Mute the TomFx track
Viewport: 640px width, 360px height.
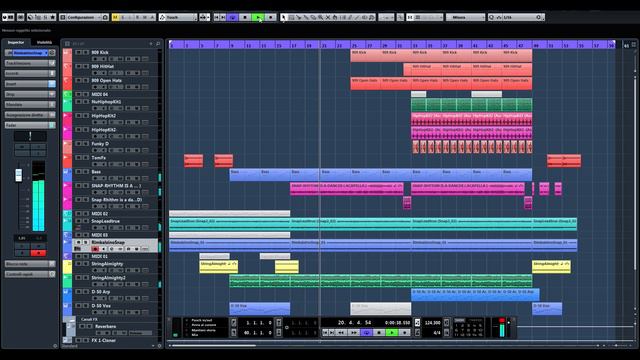[79, 158]
